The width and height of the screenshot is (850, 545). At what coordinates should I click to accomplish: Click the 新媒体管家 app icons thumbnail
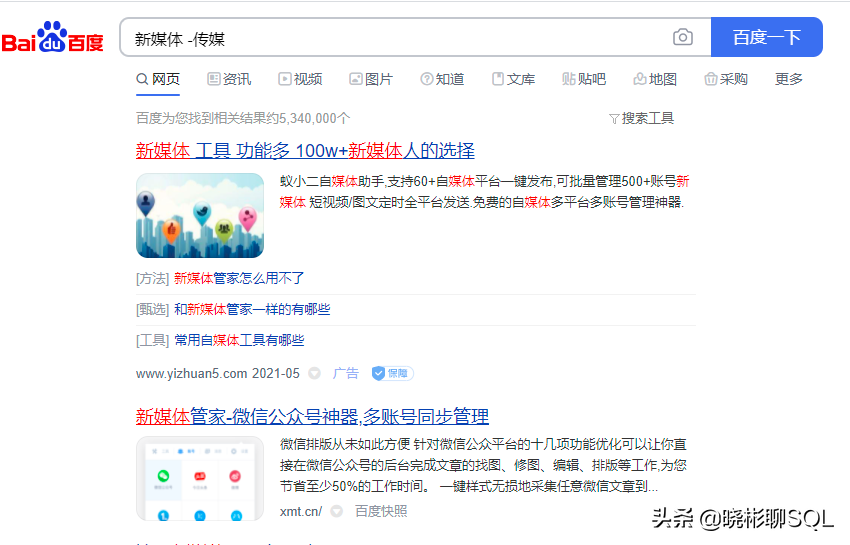200,479
